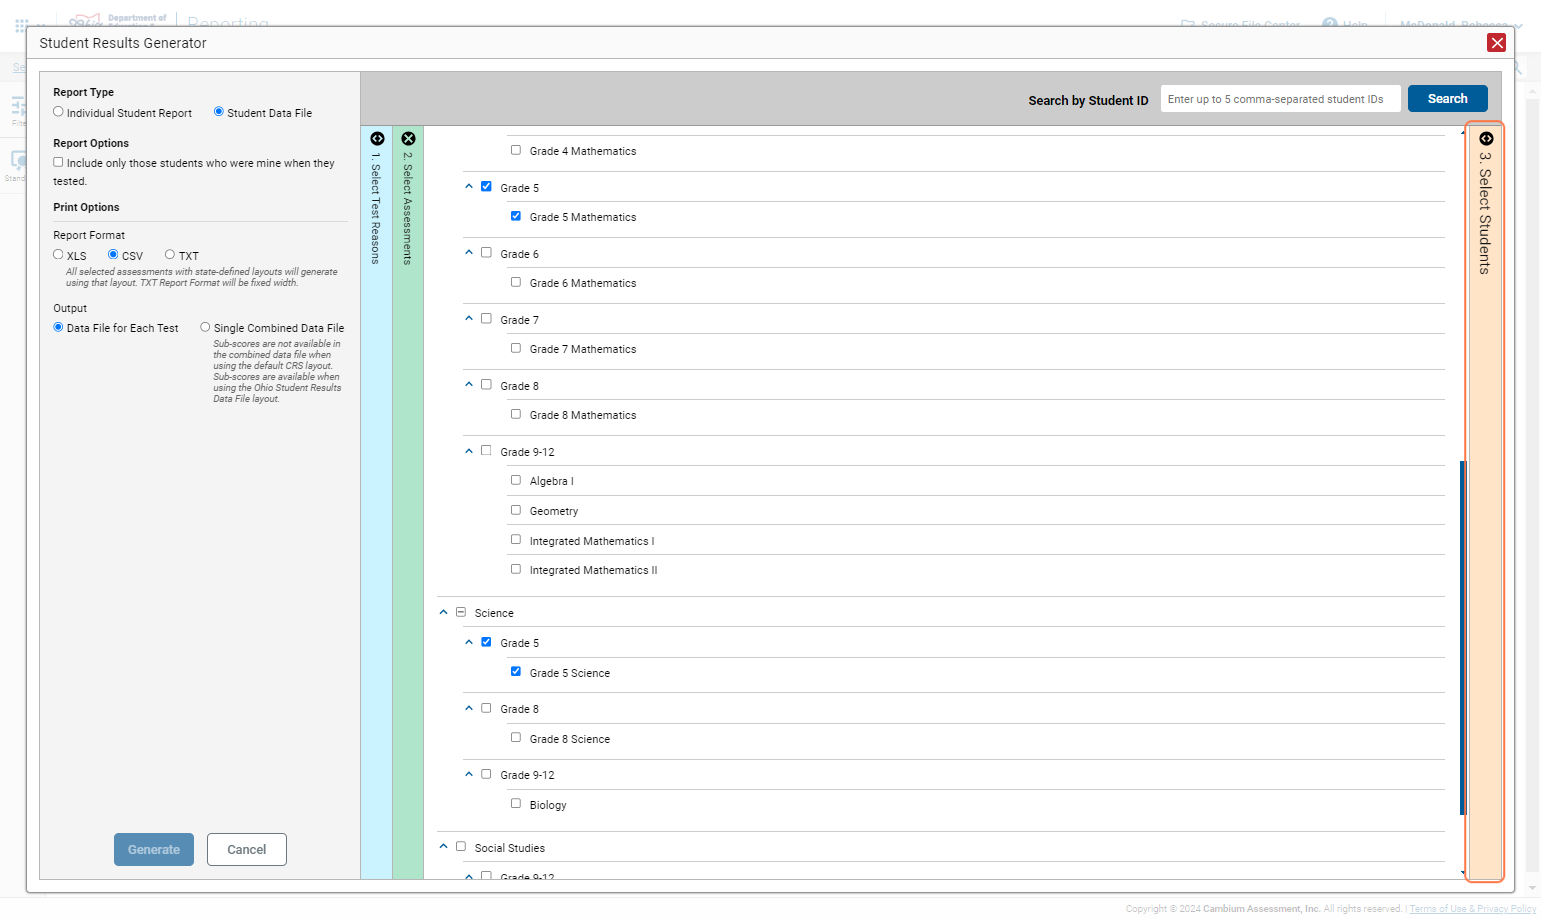Select Data File for Each Test output
Viewport: 1541px width, 919px height.
58,327
